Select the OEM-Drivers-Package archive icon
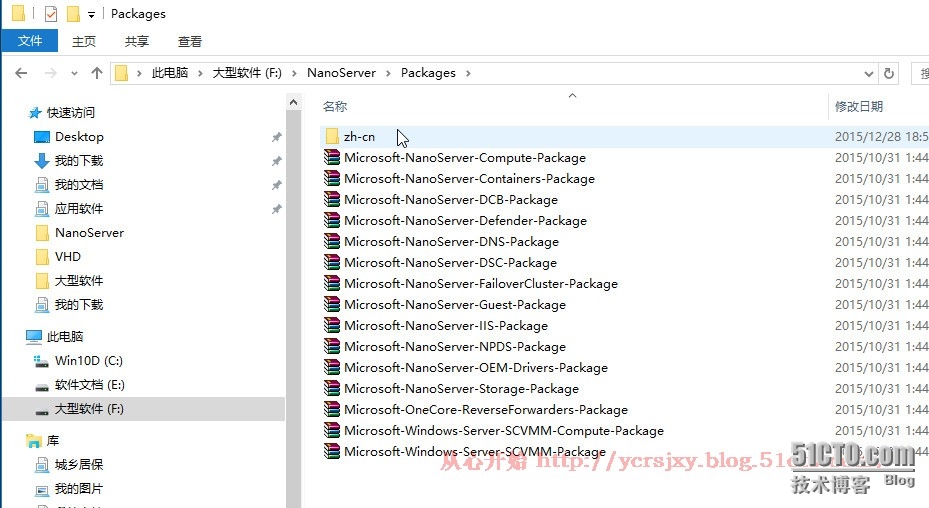 [x=332, y=368]
